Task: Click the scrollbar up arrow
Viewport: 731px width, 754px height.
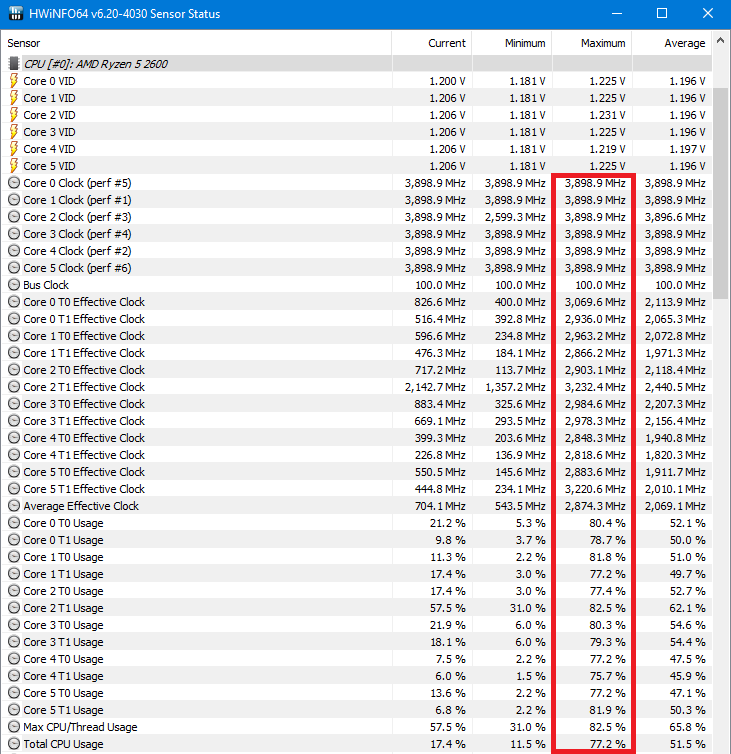Action: [x=720, y=41]
